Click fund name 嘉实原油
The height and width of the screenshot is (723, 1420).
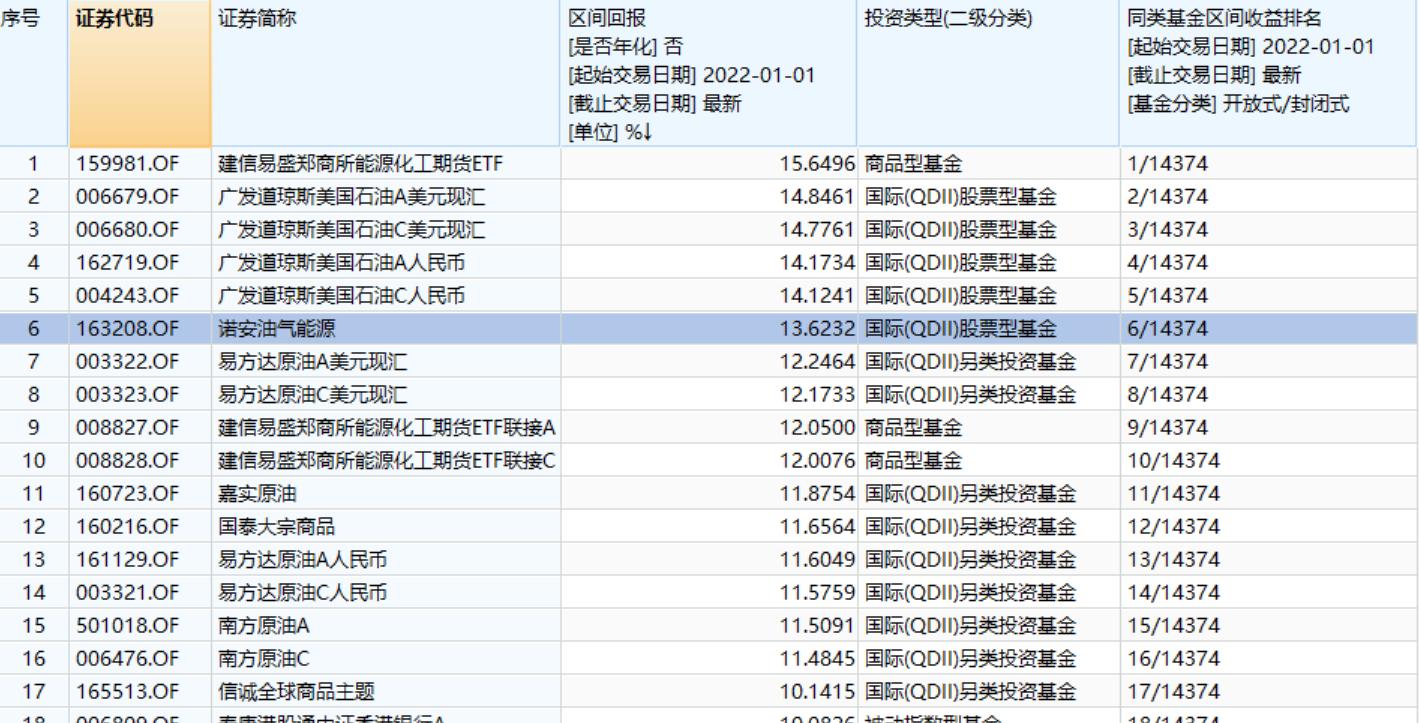257,494
